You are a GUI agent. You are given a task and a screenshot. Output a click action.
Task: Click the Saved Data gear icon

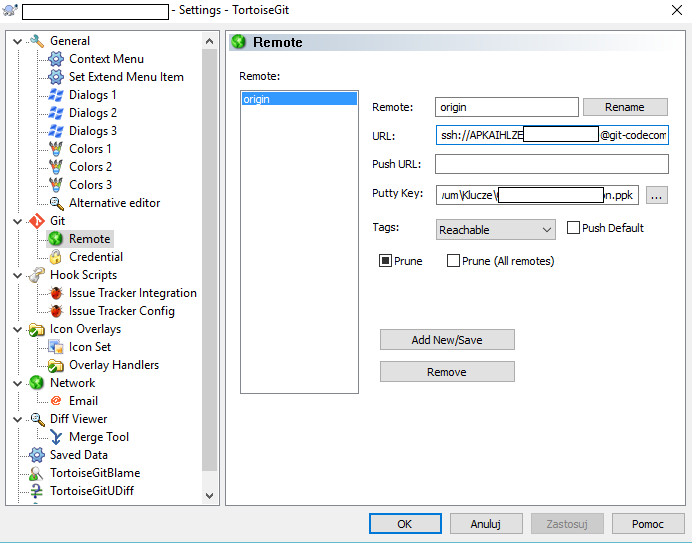(37, 455)
